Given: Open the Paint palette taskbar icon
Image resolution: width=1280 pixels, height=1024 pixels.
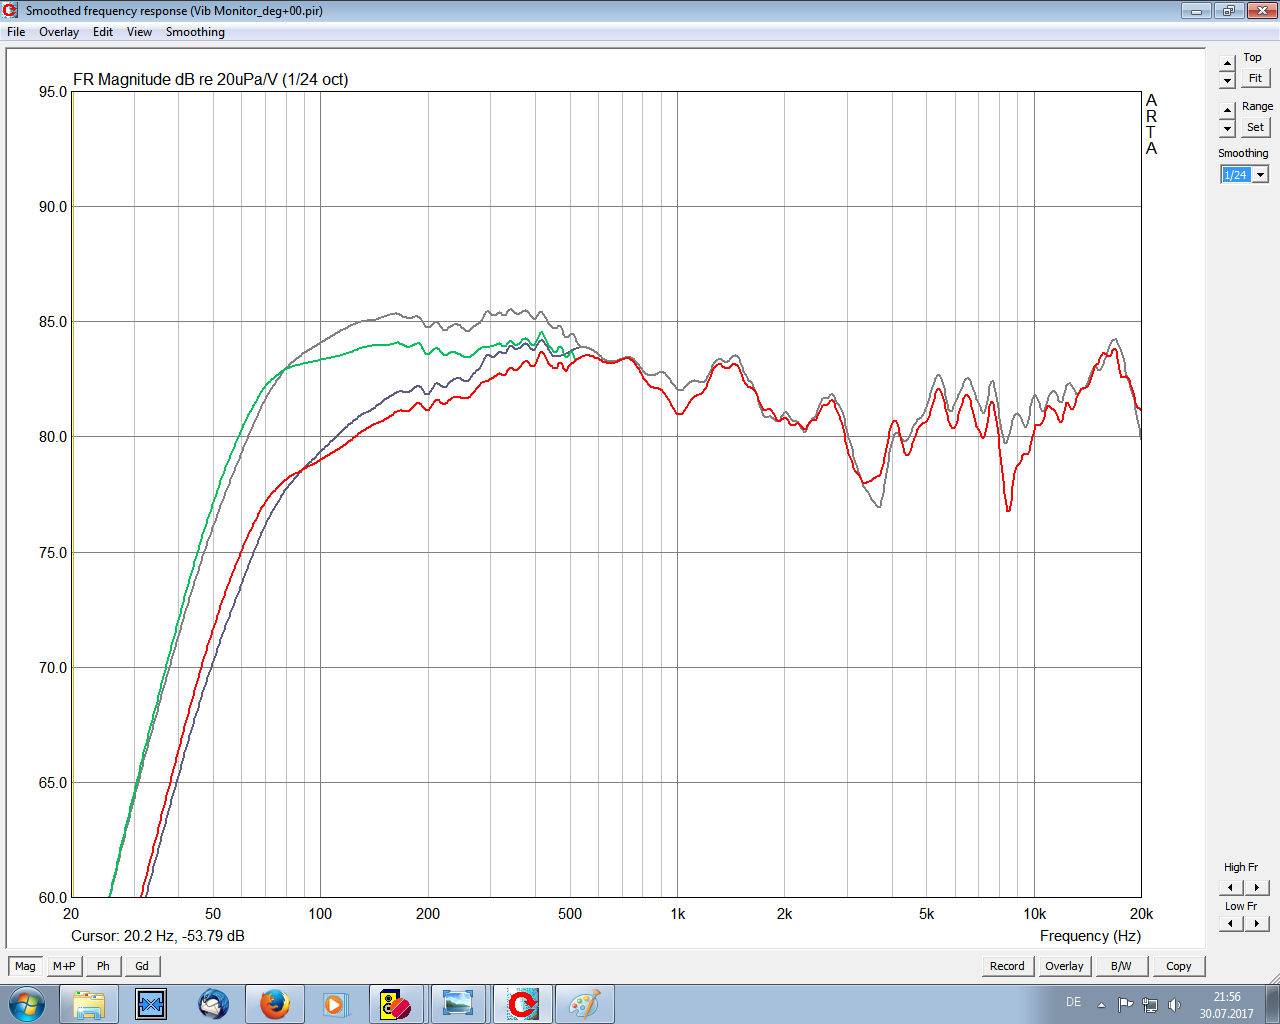Looking at the screenshot, I should click(x=583, y=1004).
